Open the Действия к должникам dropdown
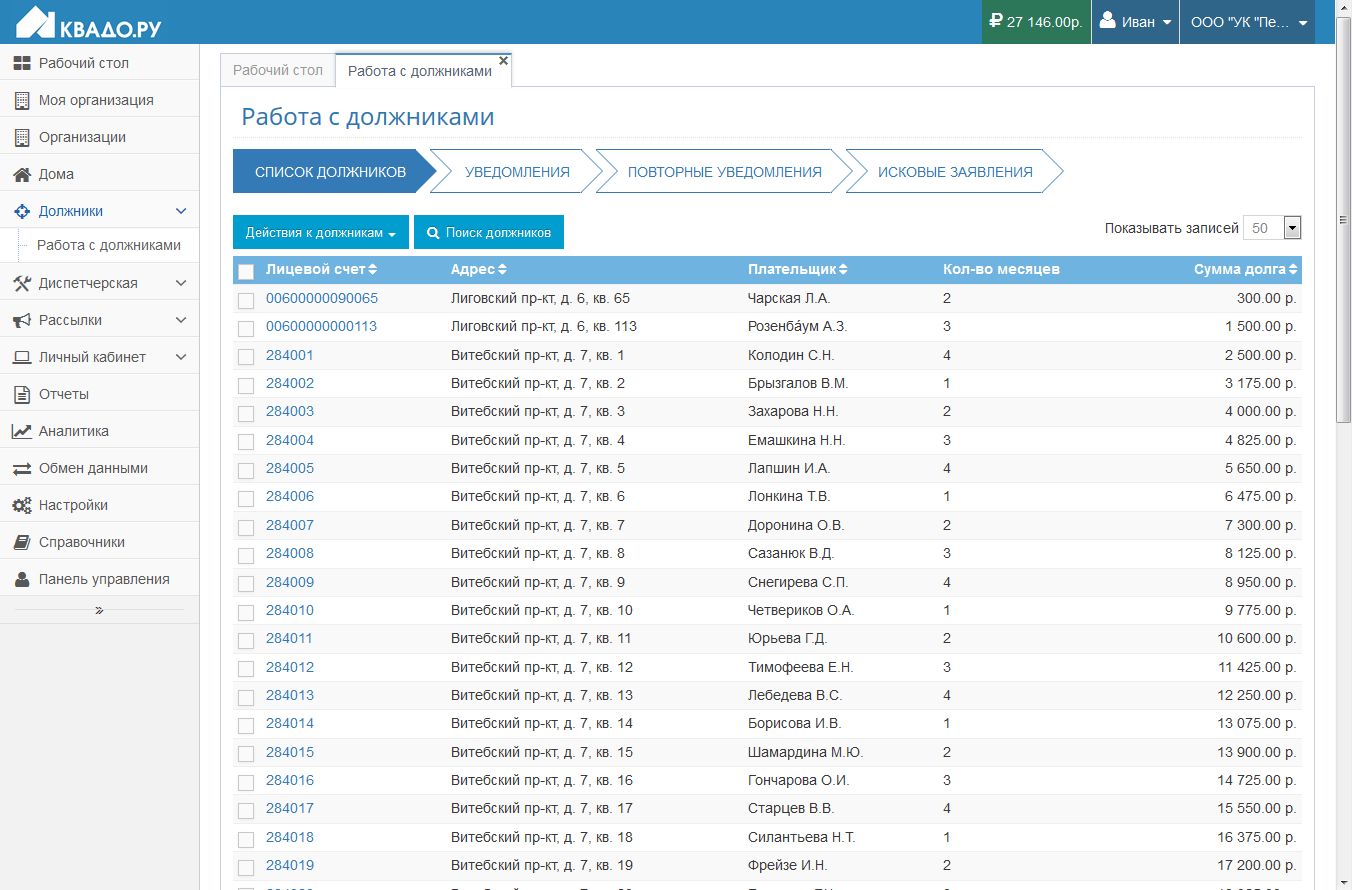 tap(320, 232)
